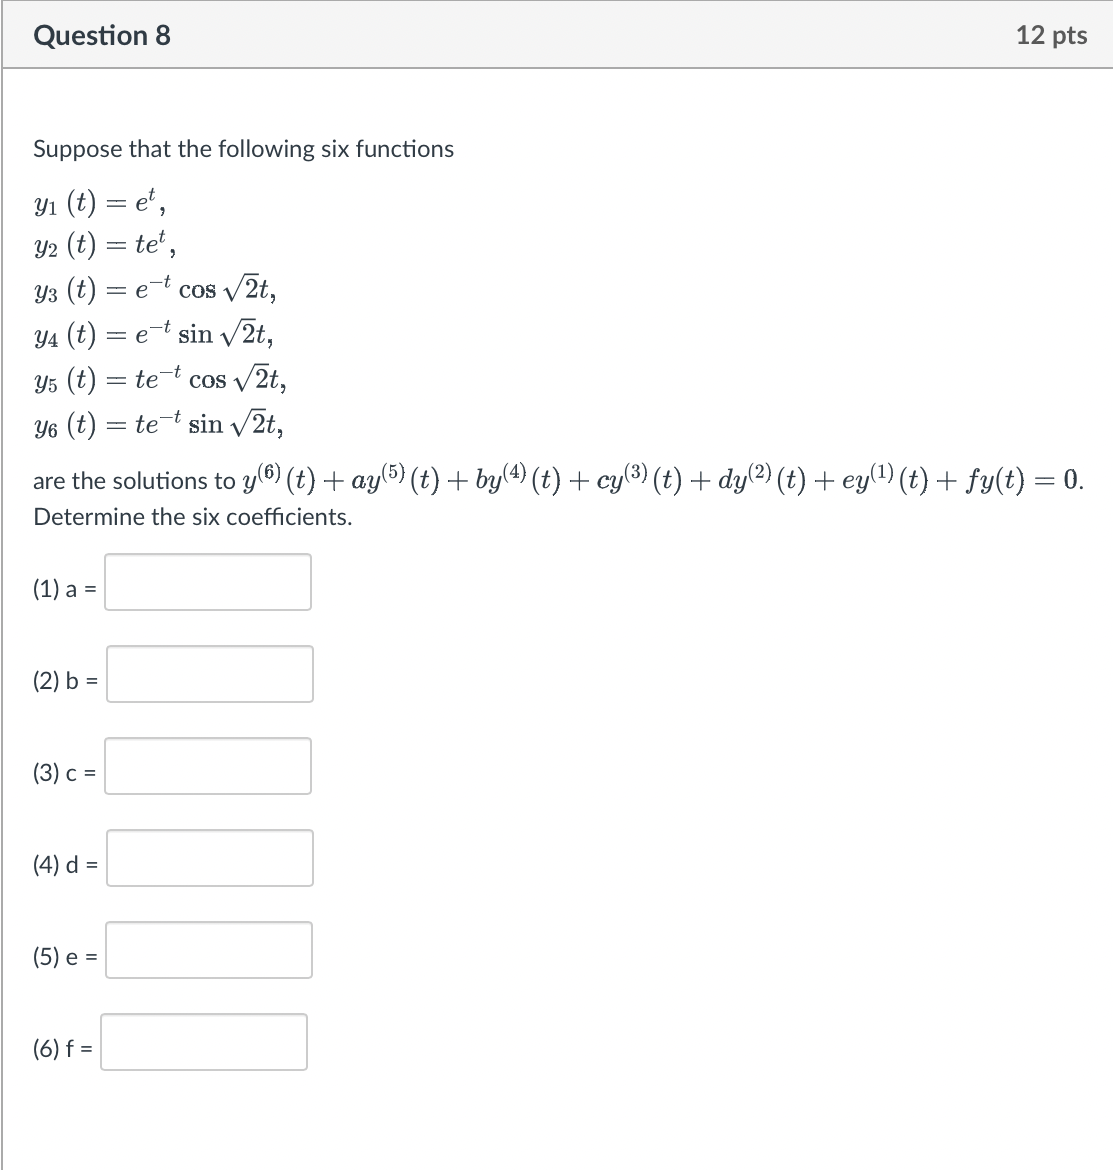Image resolution: width=1113 pixels, height=1170 pixels.
Task: Click the y3(t) cosine function line
Action: (x=155, y=289)
